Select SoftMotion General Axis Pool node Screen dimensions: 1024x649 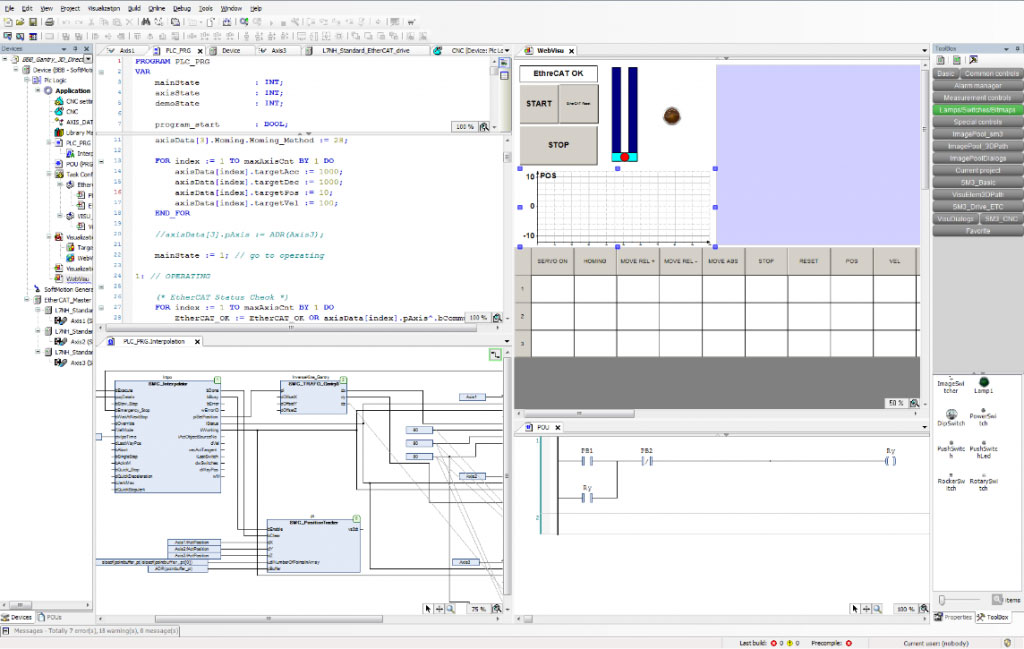point(64,289)
